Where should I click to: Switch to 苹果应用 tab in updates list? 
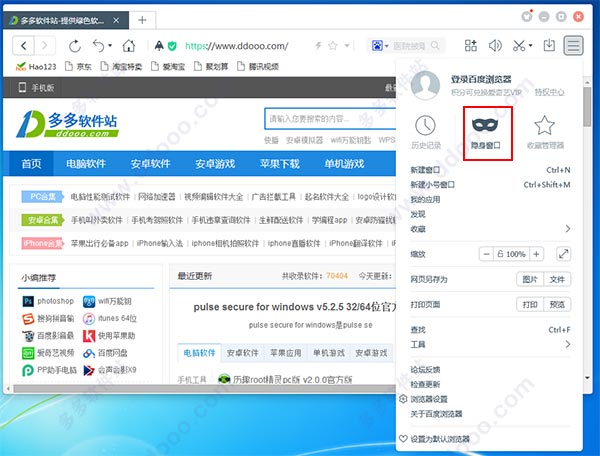point(285,353)
